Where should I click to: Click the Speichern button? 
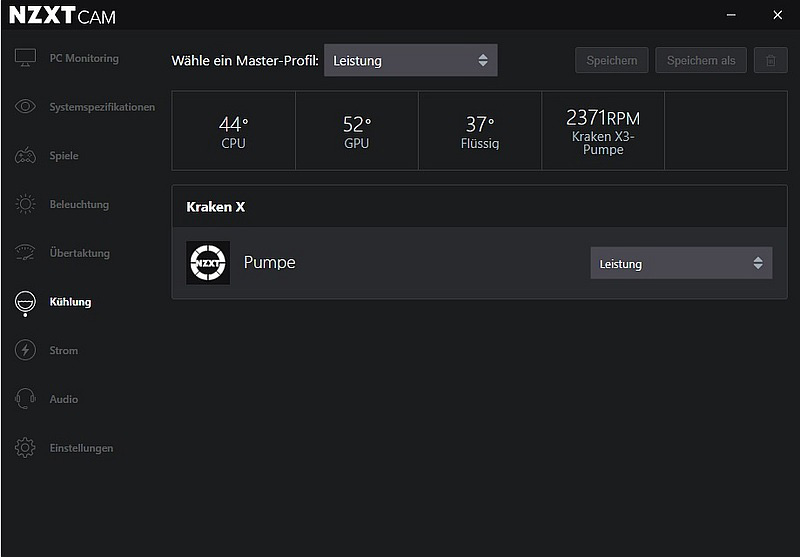(612, 60)
